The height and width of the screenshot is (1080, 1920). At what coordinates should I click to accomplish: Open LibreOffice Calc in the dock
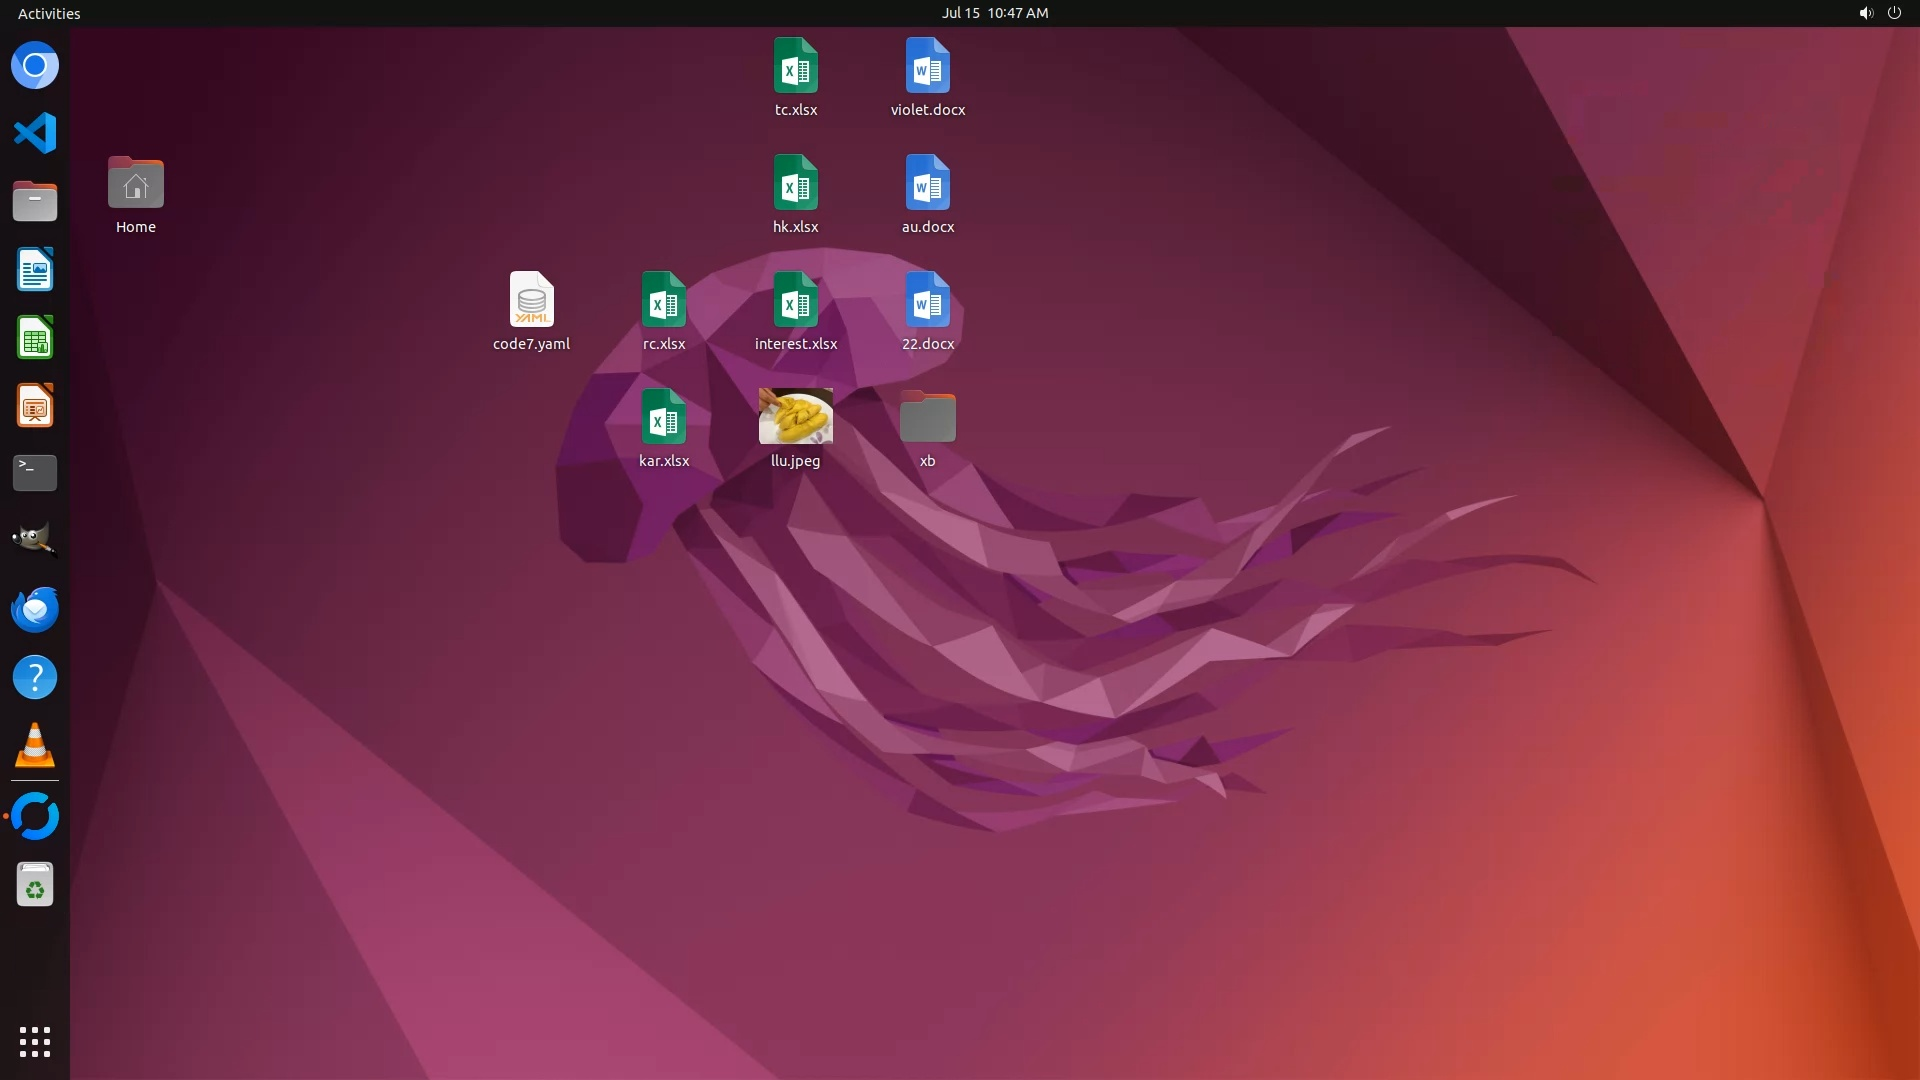tap(35, 338)
